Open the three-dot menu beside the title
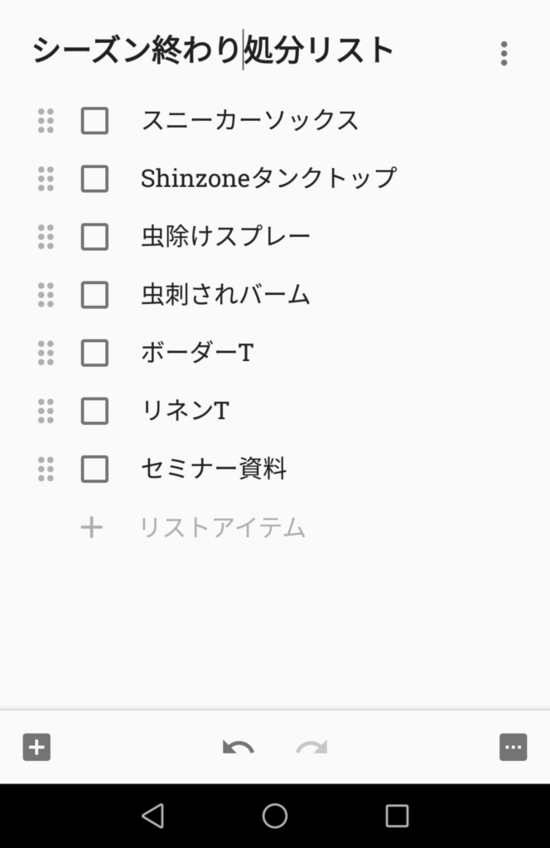Screen dimensions: 550x848 [x=504, y=54]
